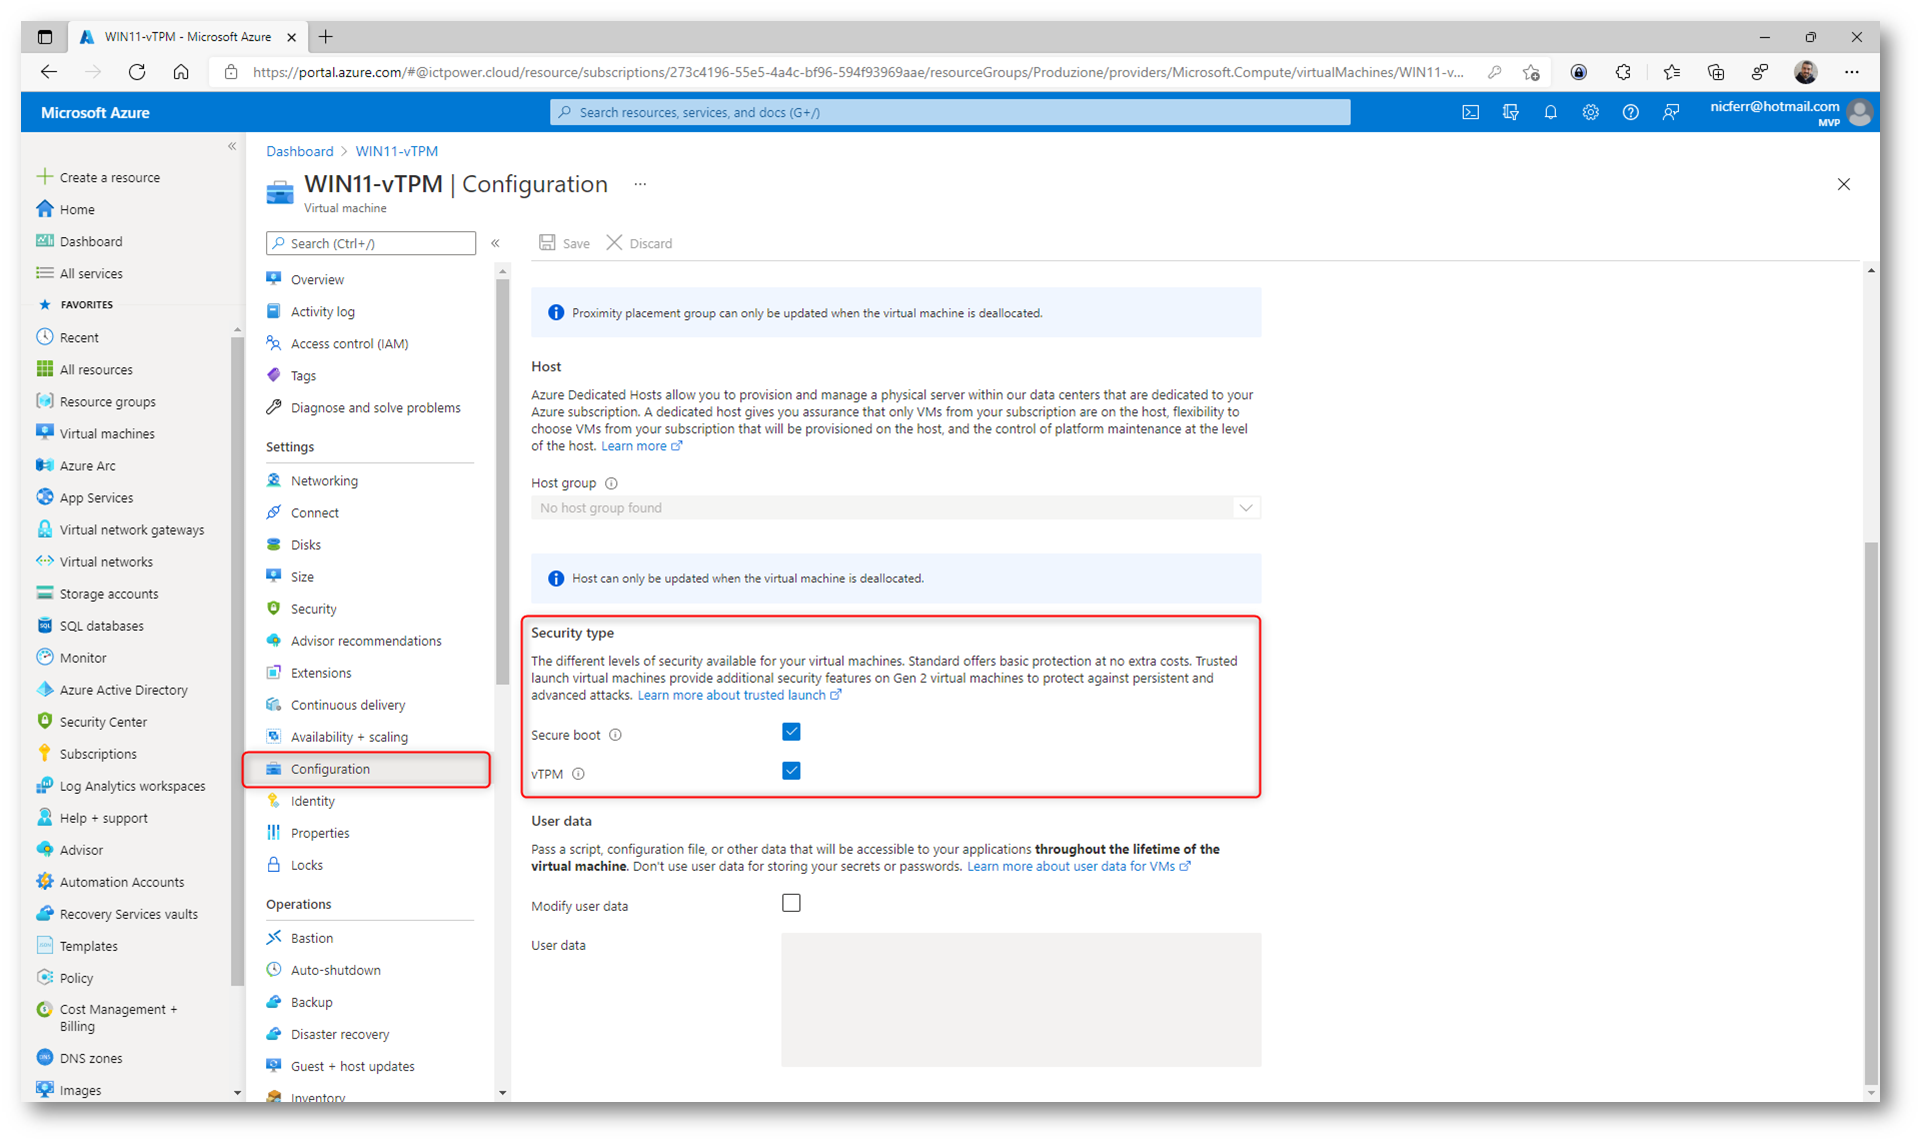Click the Discard button

pos(639,243)
